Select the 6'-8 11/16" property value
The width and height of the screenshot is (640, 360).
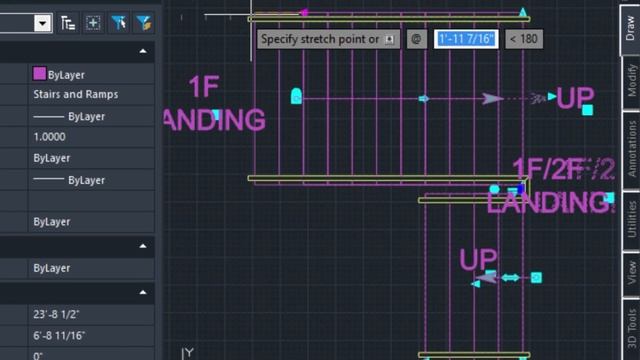(x=59, y=336)
